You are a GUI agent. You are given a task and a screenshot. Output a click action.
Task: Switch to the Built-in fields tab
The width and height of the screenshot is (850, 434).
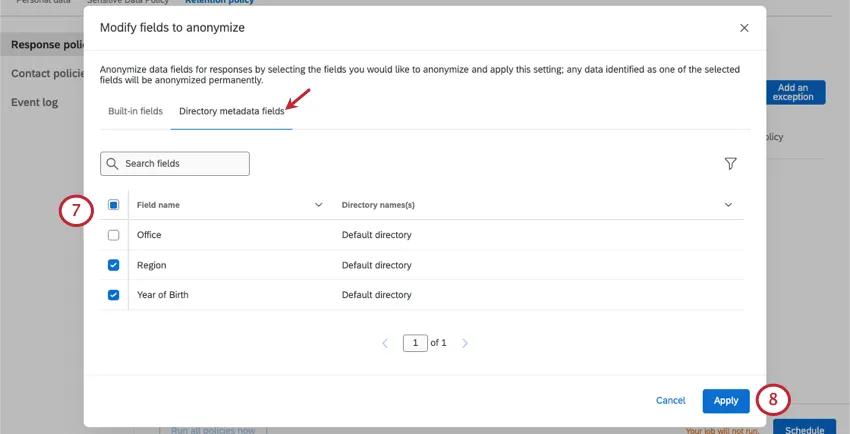pos(135,111)
